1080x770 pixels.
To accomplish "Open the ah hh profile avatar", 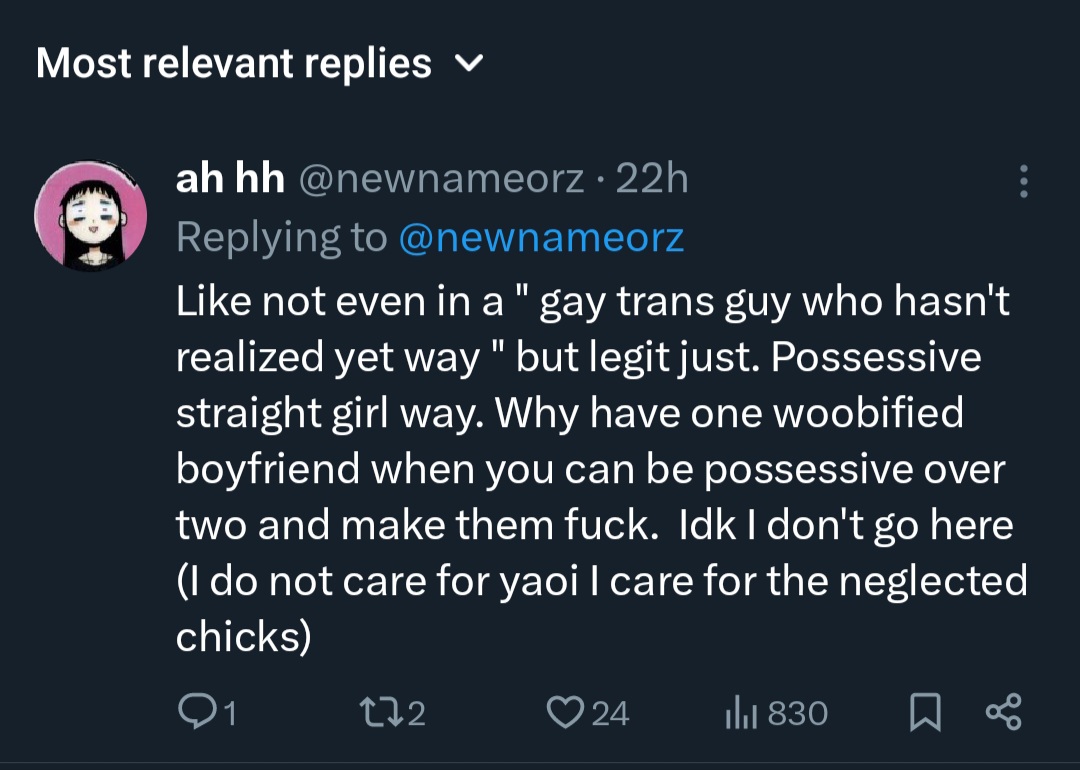I will tap(91, 215).
